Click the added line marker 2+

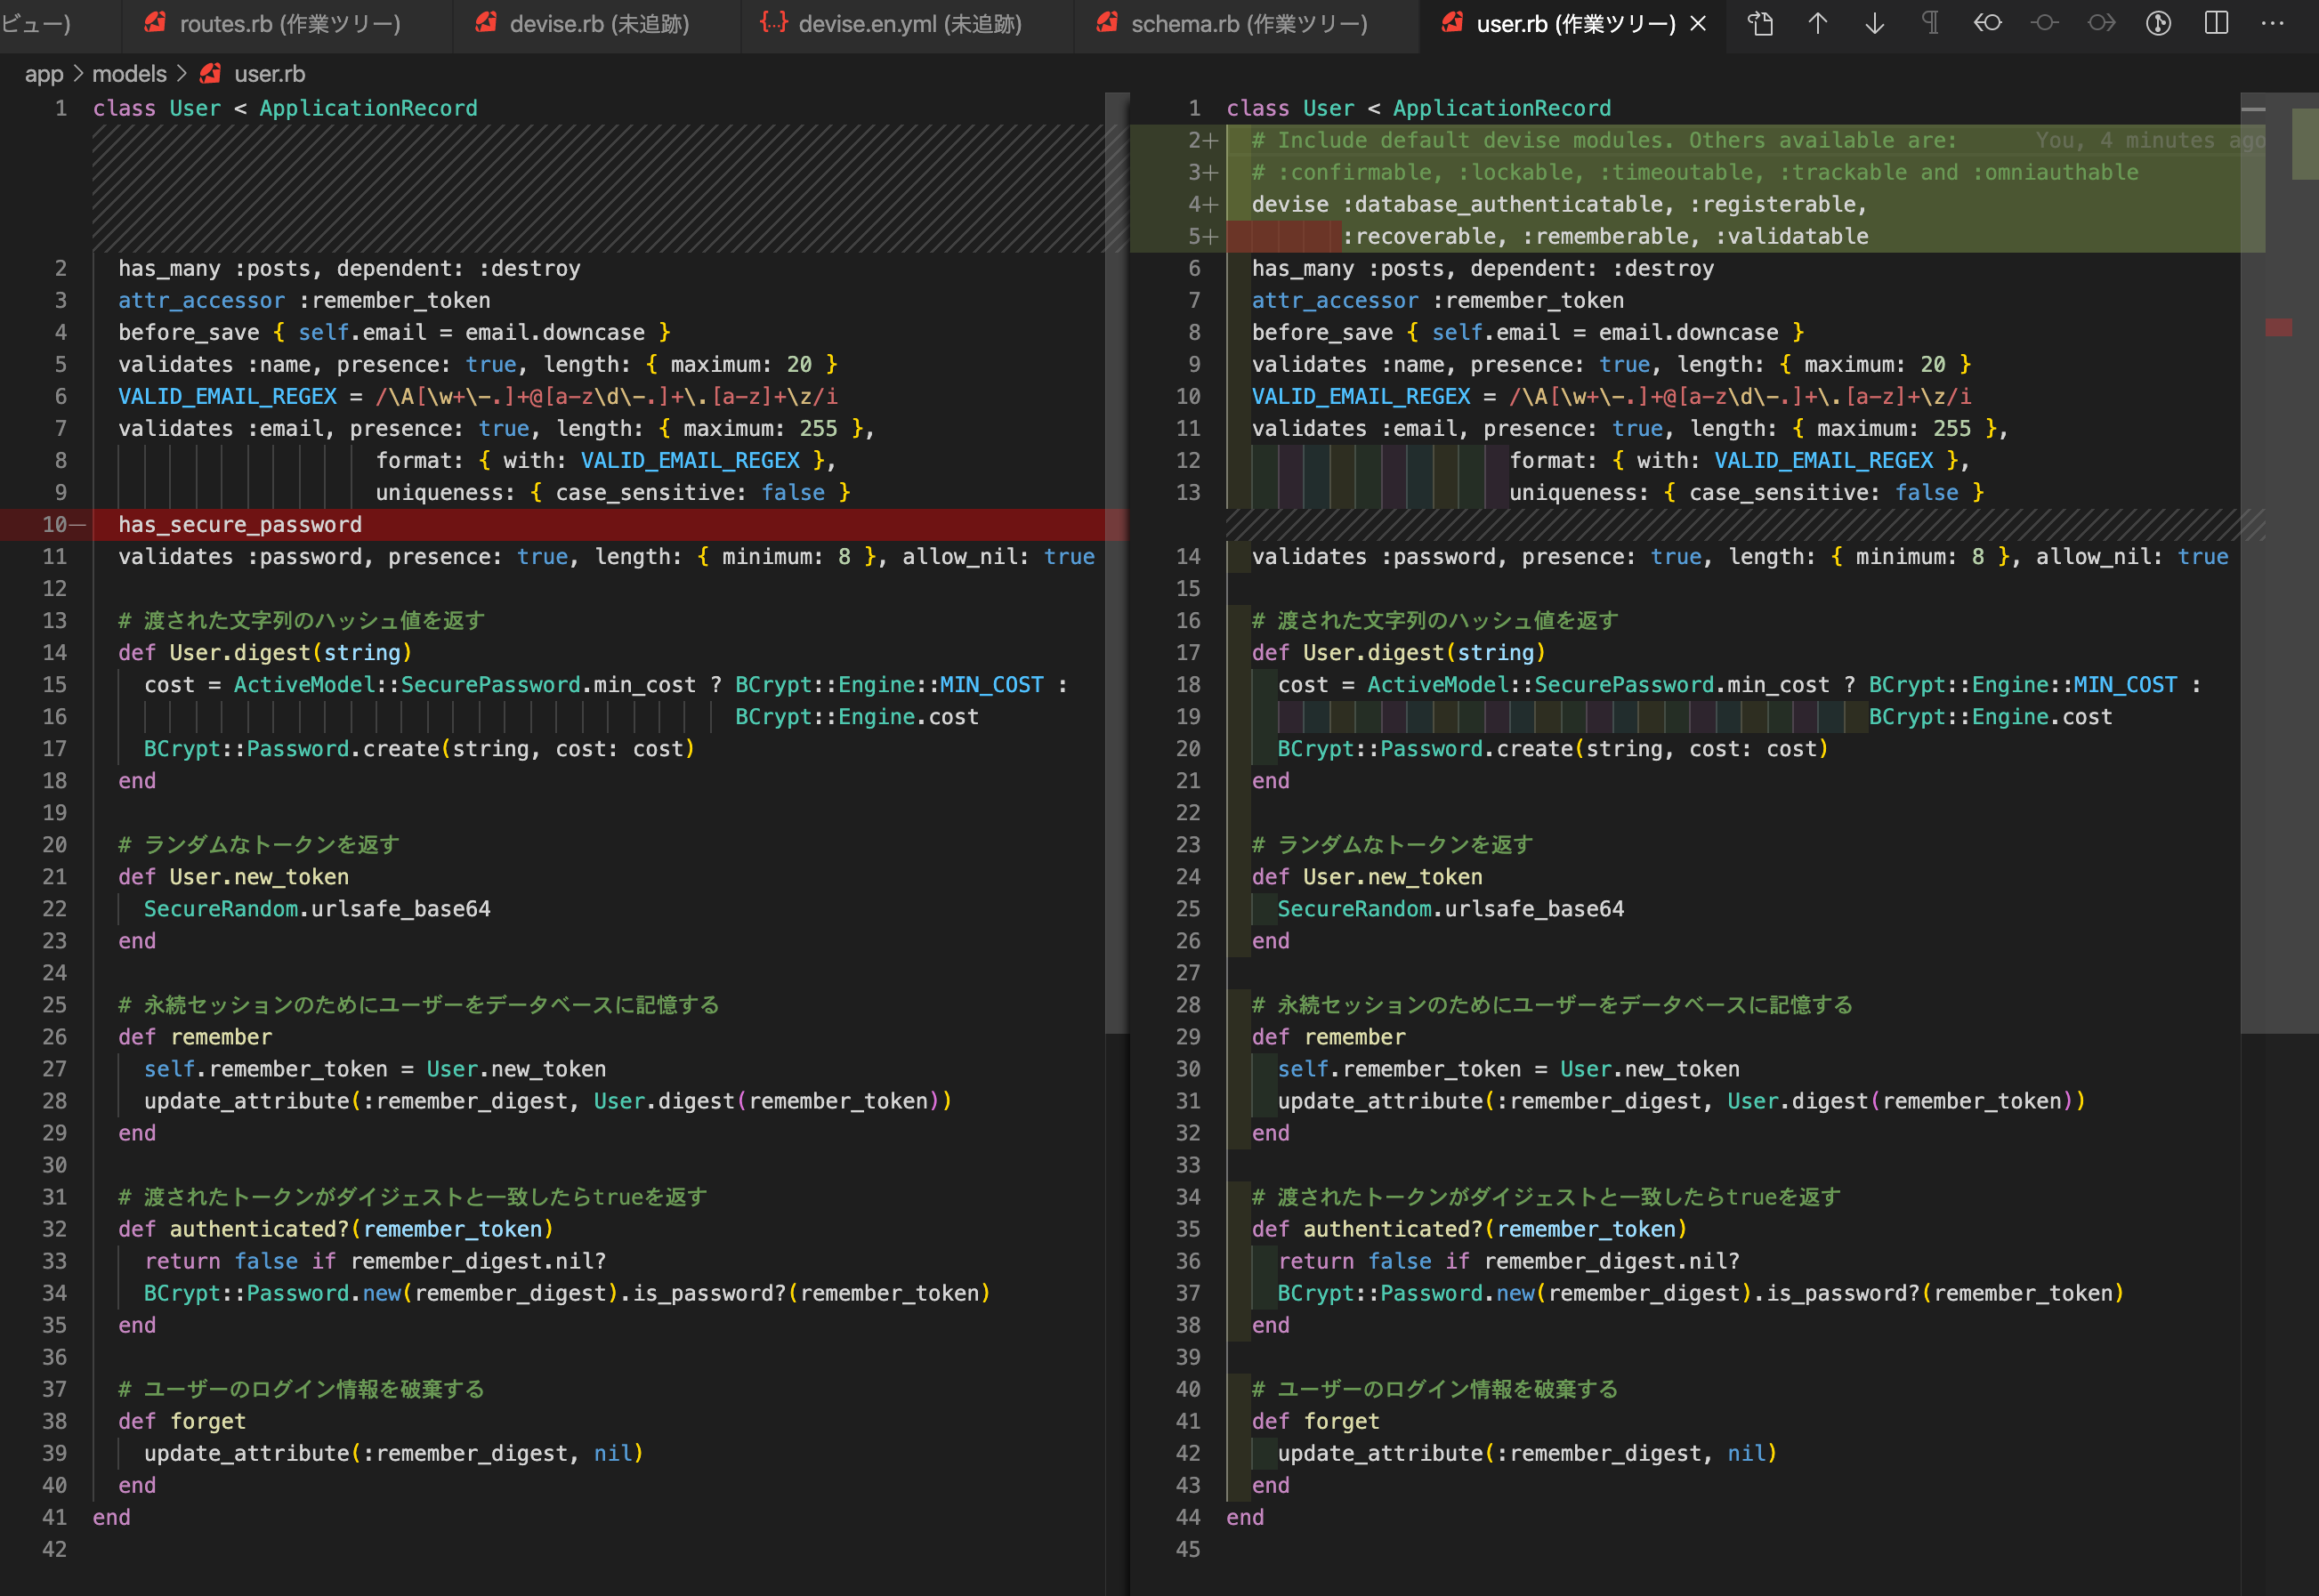click(x=1202, y=141)
